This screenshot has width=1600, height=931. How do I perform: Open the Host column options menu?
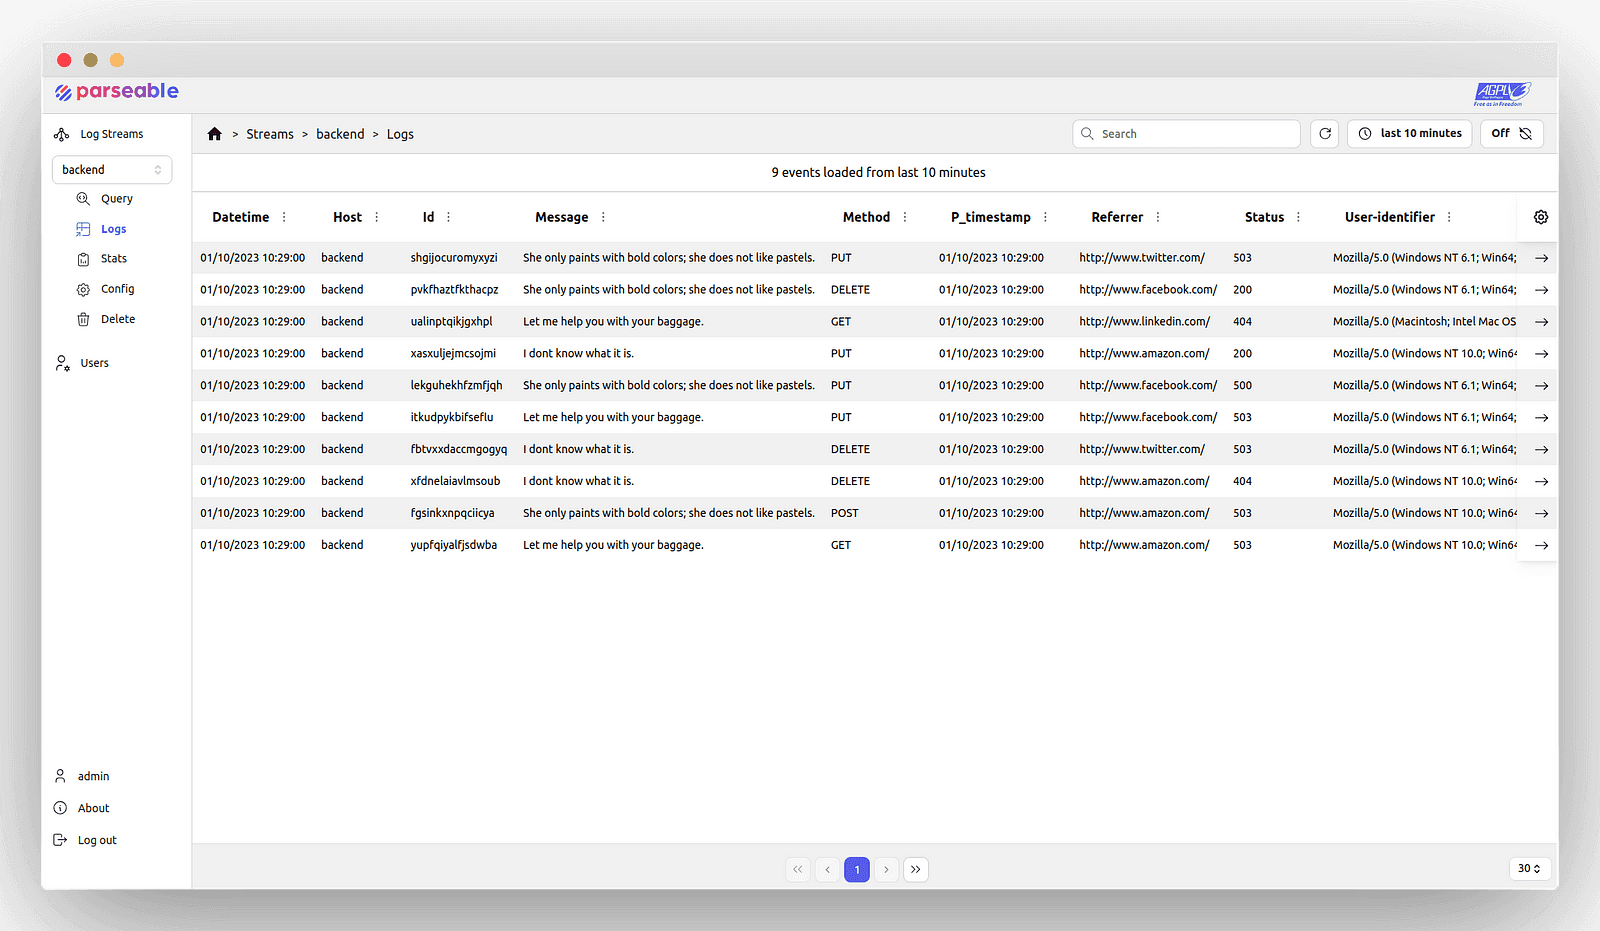377,217
